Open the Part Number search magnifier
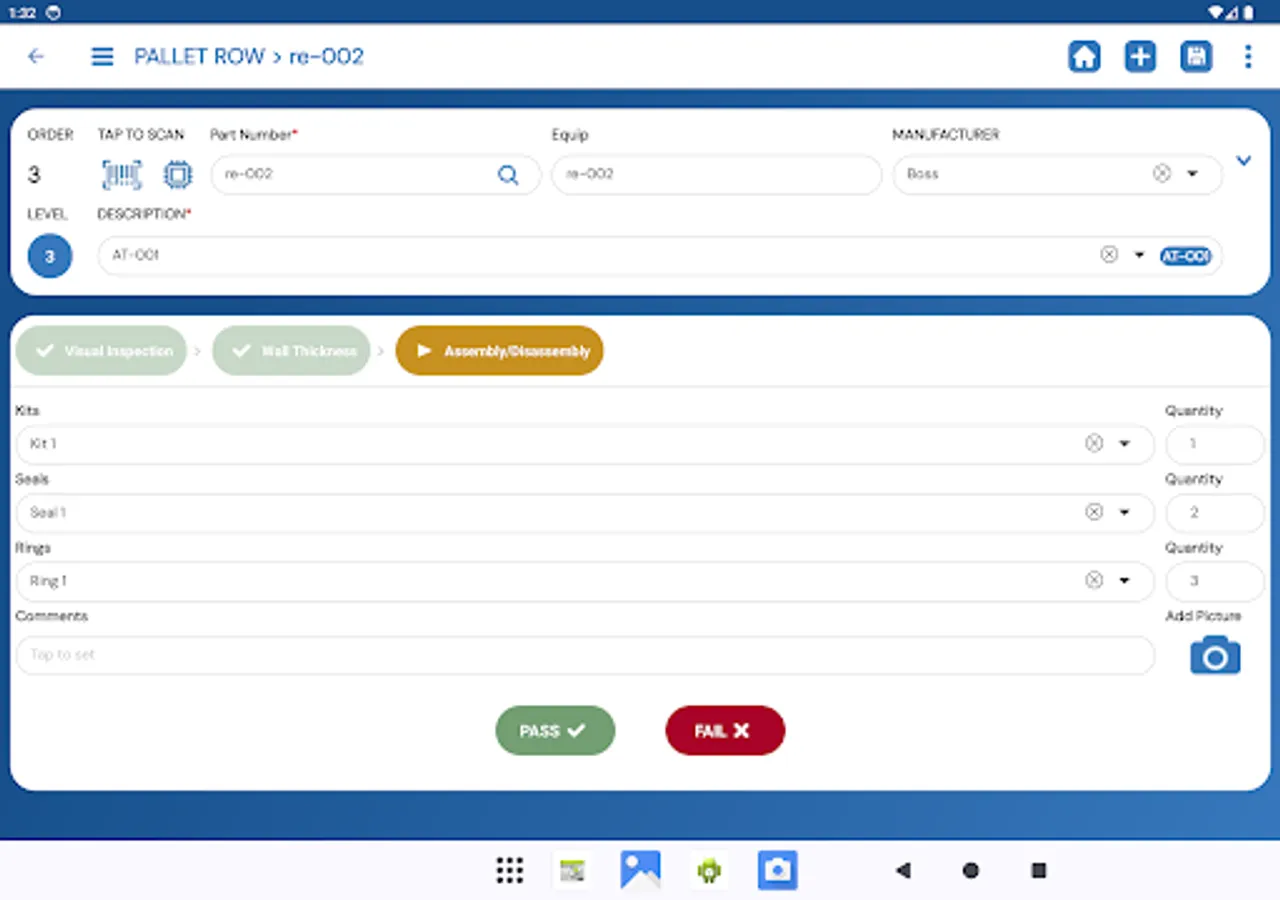The width and height of the screenshot is (1280, 900). 508,174
